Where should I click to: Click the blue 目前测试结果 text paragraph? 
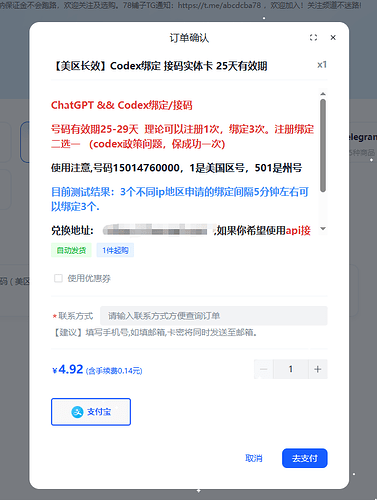(180, 199)
